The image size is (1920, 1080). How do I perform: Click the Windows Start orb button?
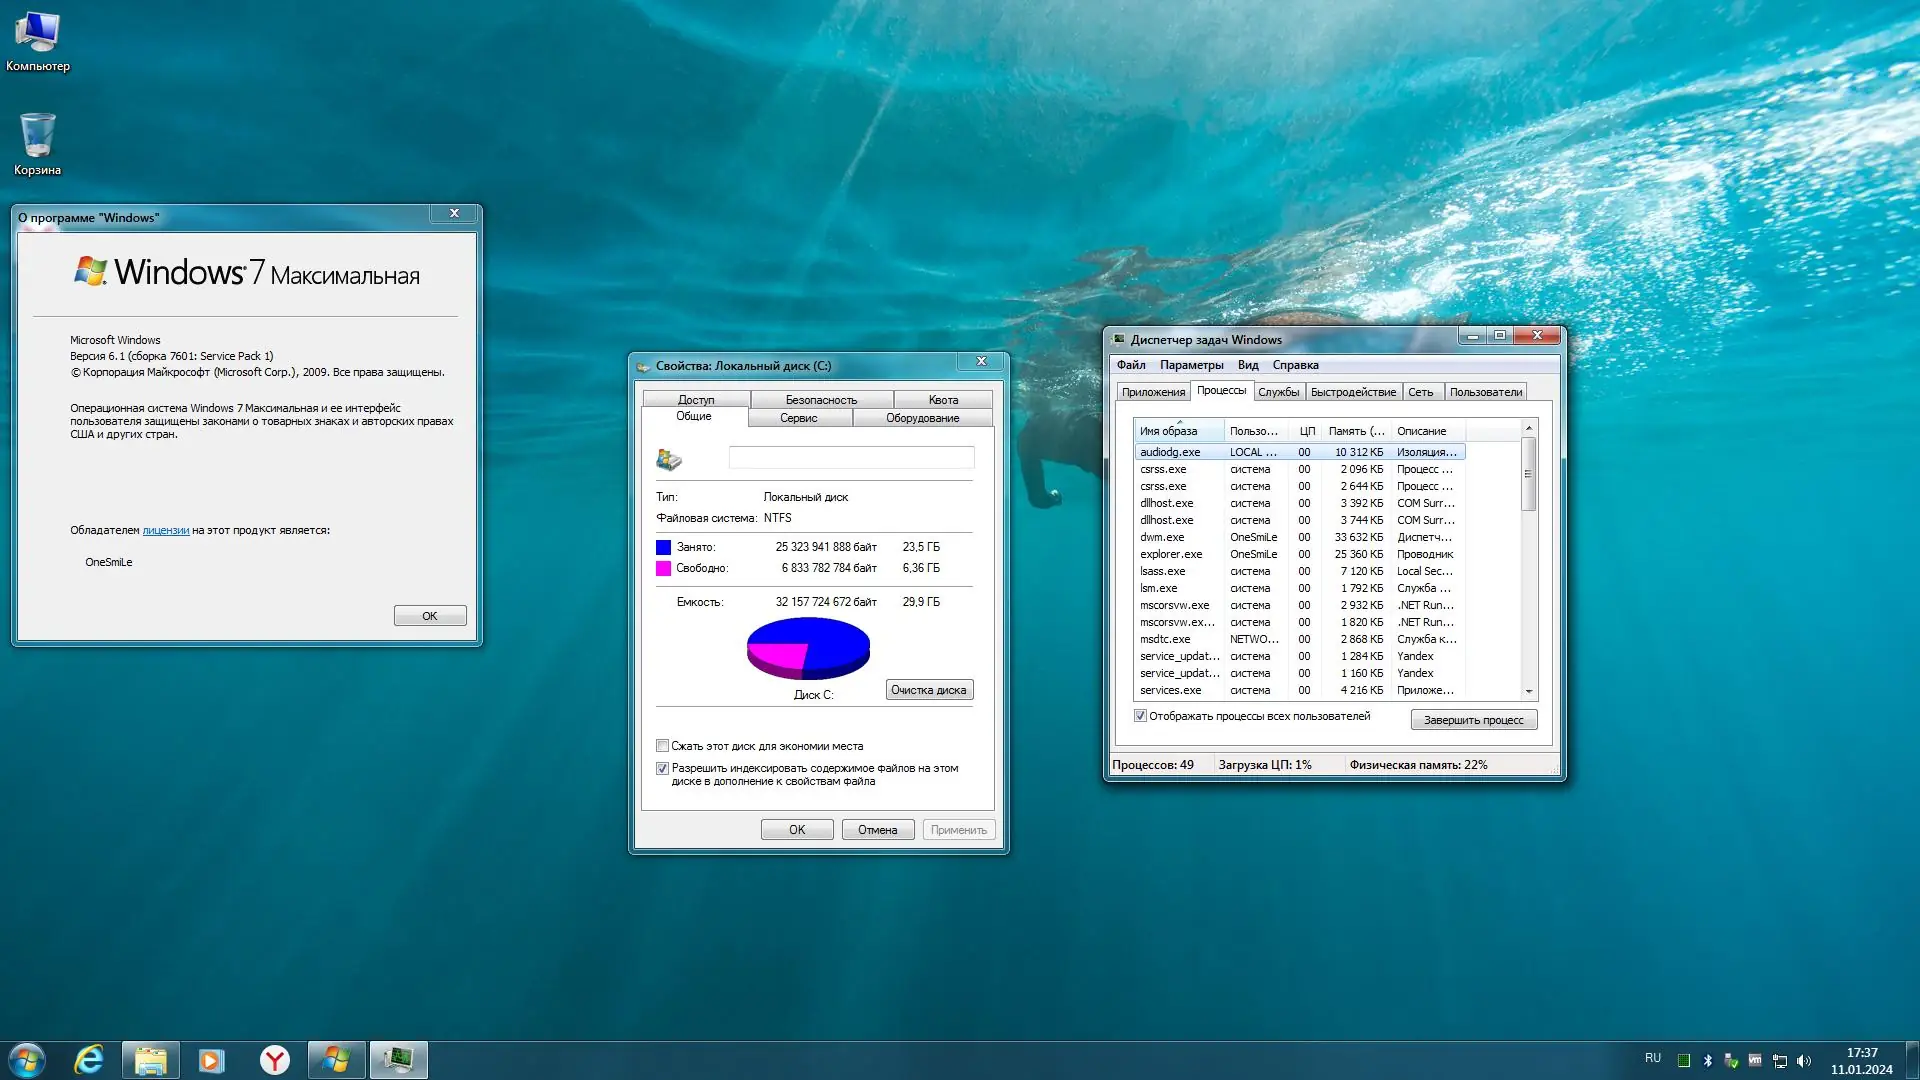tap(27, 1060)
